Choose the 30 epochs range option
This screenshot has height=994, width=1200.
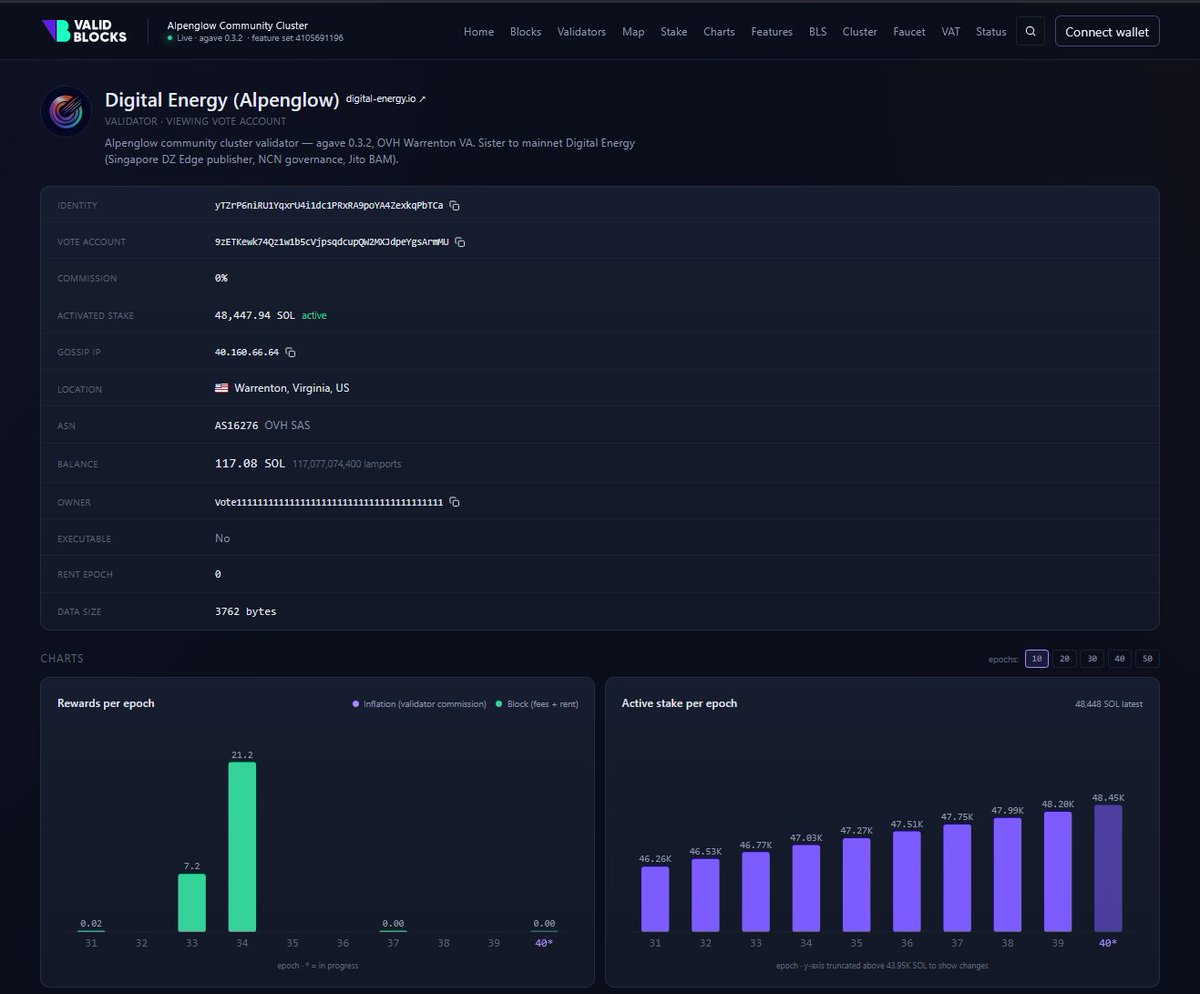pyautogui.click(x=1092, y=659)
